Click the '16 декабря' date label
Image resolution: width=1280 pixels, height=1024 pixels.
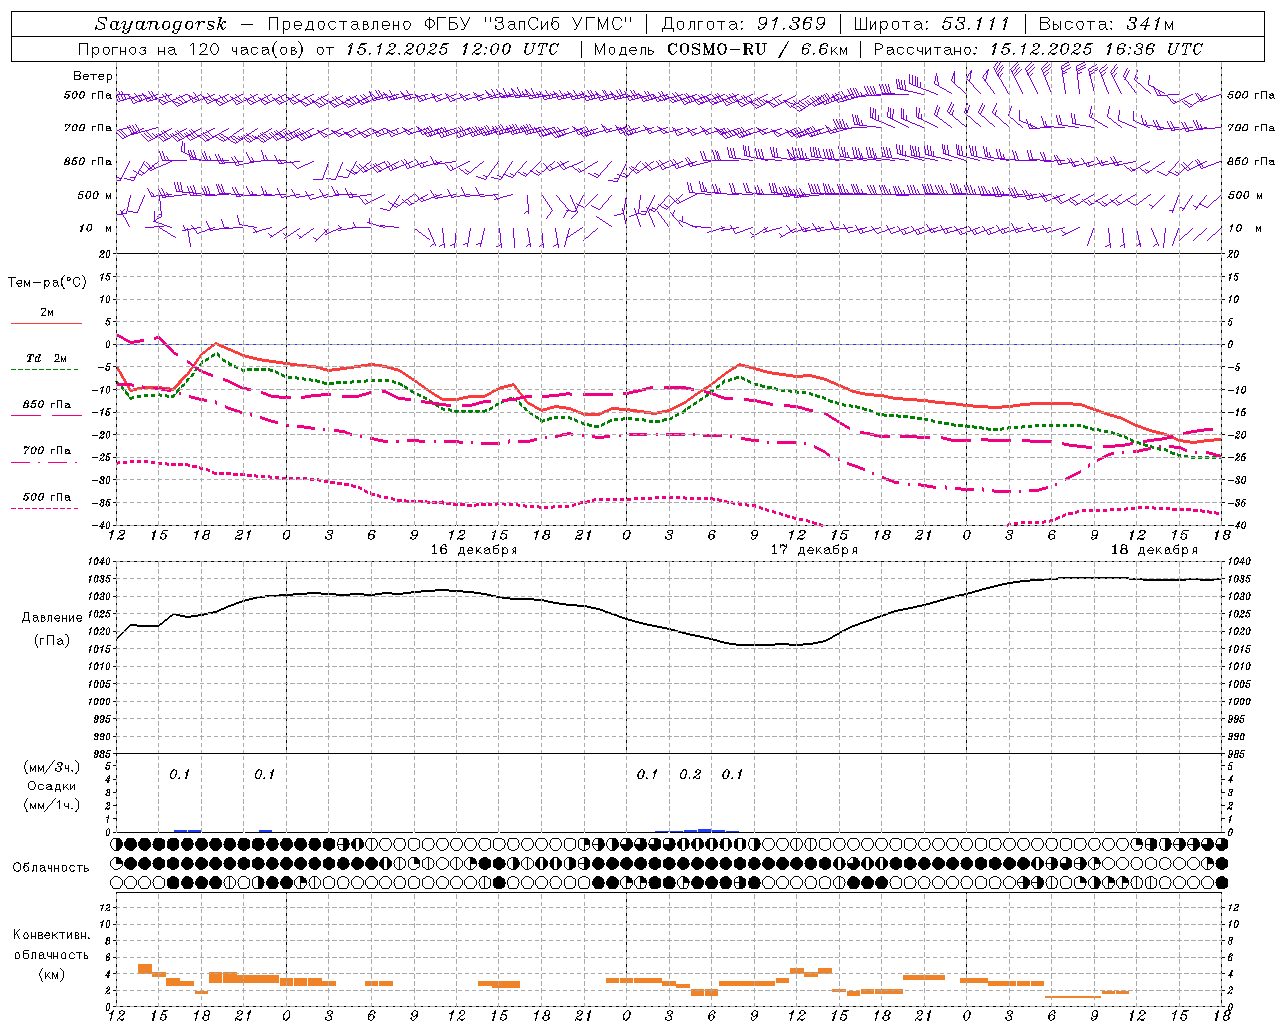[x=474, y=550]
